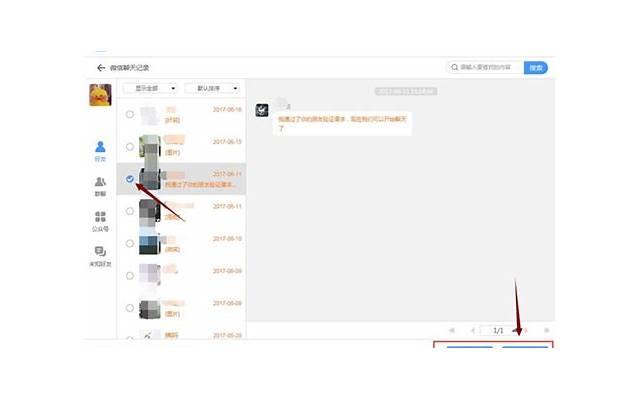Screen dimensions: 640x400
Task: Open the 群聊 group chats sidebar icon
Action: [x=100, y=185]
